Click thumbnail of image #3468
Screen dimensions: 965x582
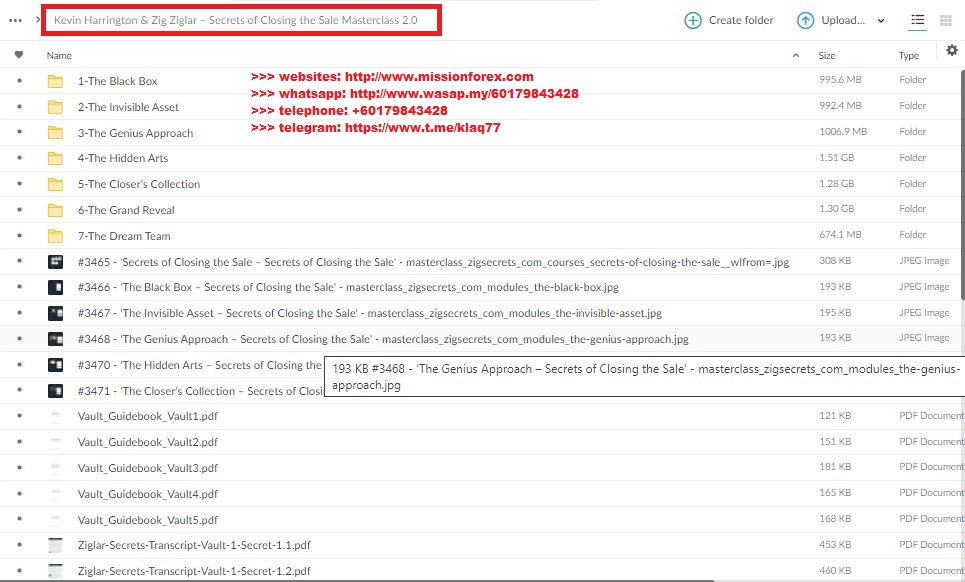(x=55, y=339)
